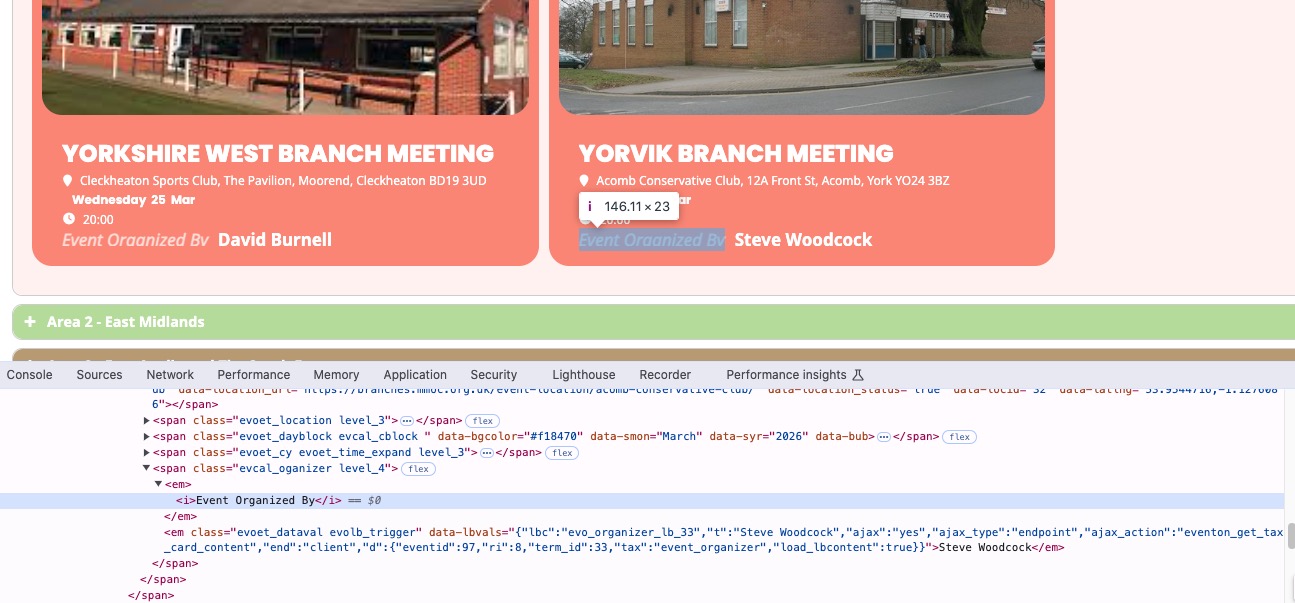Toggle the flex badge on evcal_oganizer span
This screenshot has height=603, width=1295.
418,469
